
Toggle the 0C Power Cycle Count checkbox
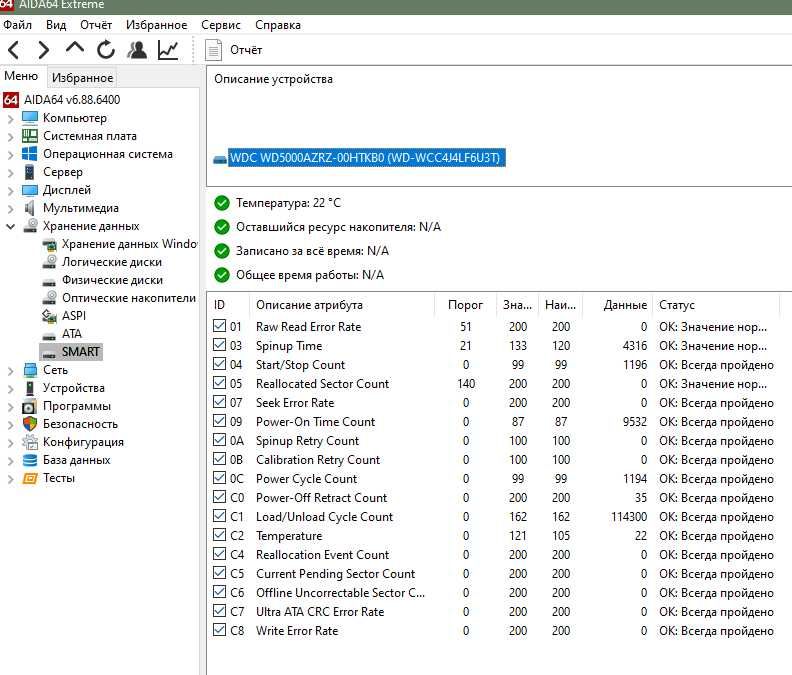tap(219, 477)
